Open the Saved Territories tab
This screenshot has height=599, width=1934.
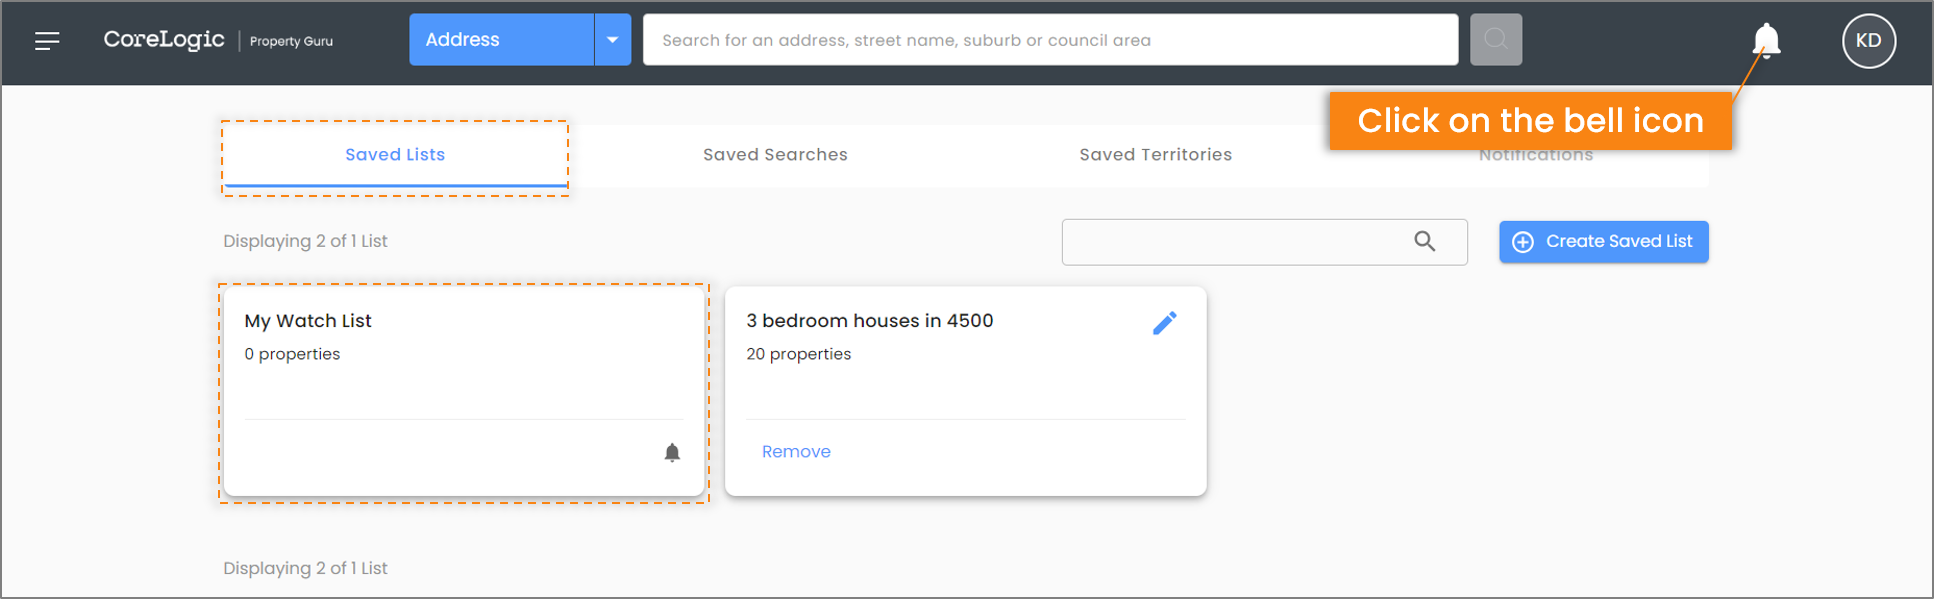pyautogui.click(x=1155, y=155)
